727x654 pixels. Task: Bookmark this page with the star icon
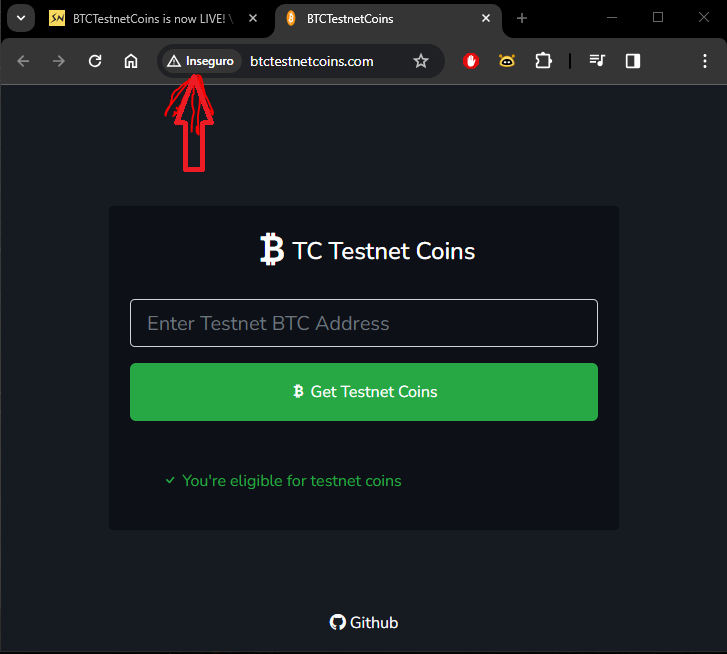click(421, 61)
